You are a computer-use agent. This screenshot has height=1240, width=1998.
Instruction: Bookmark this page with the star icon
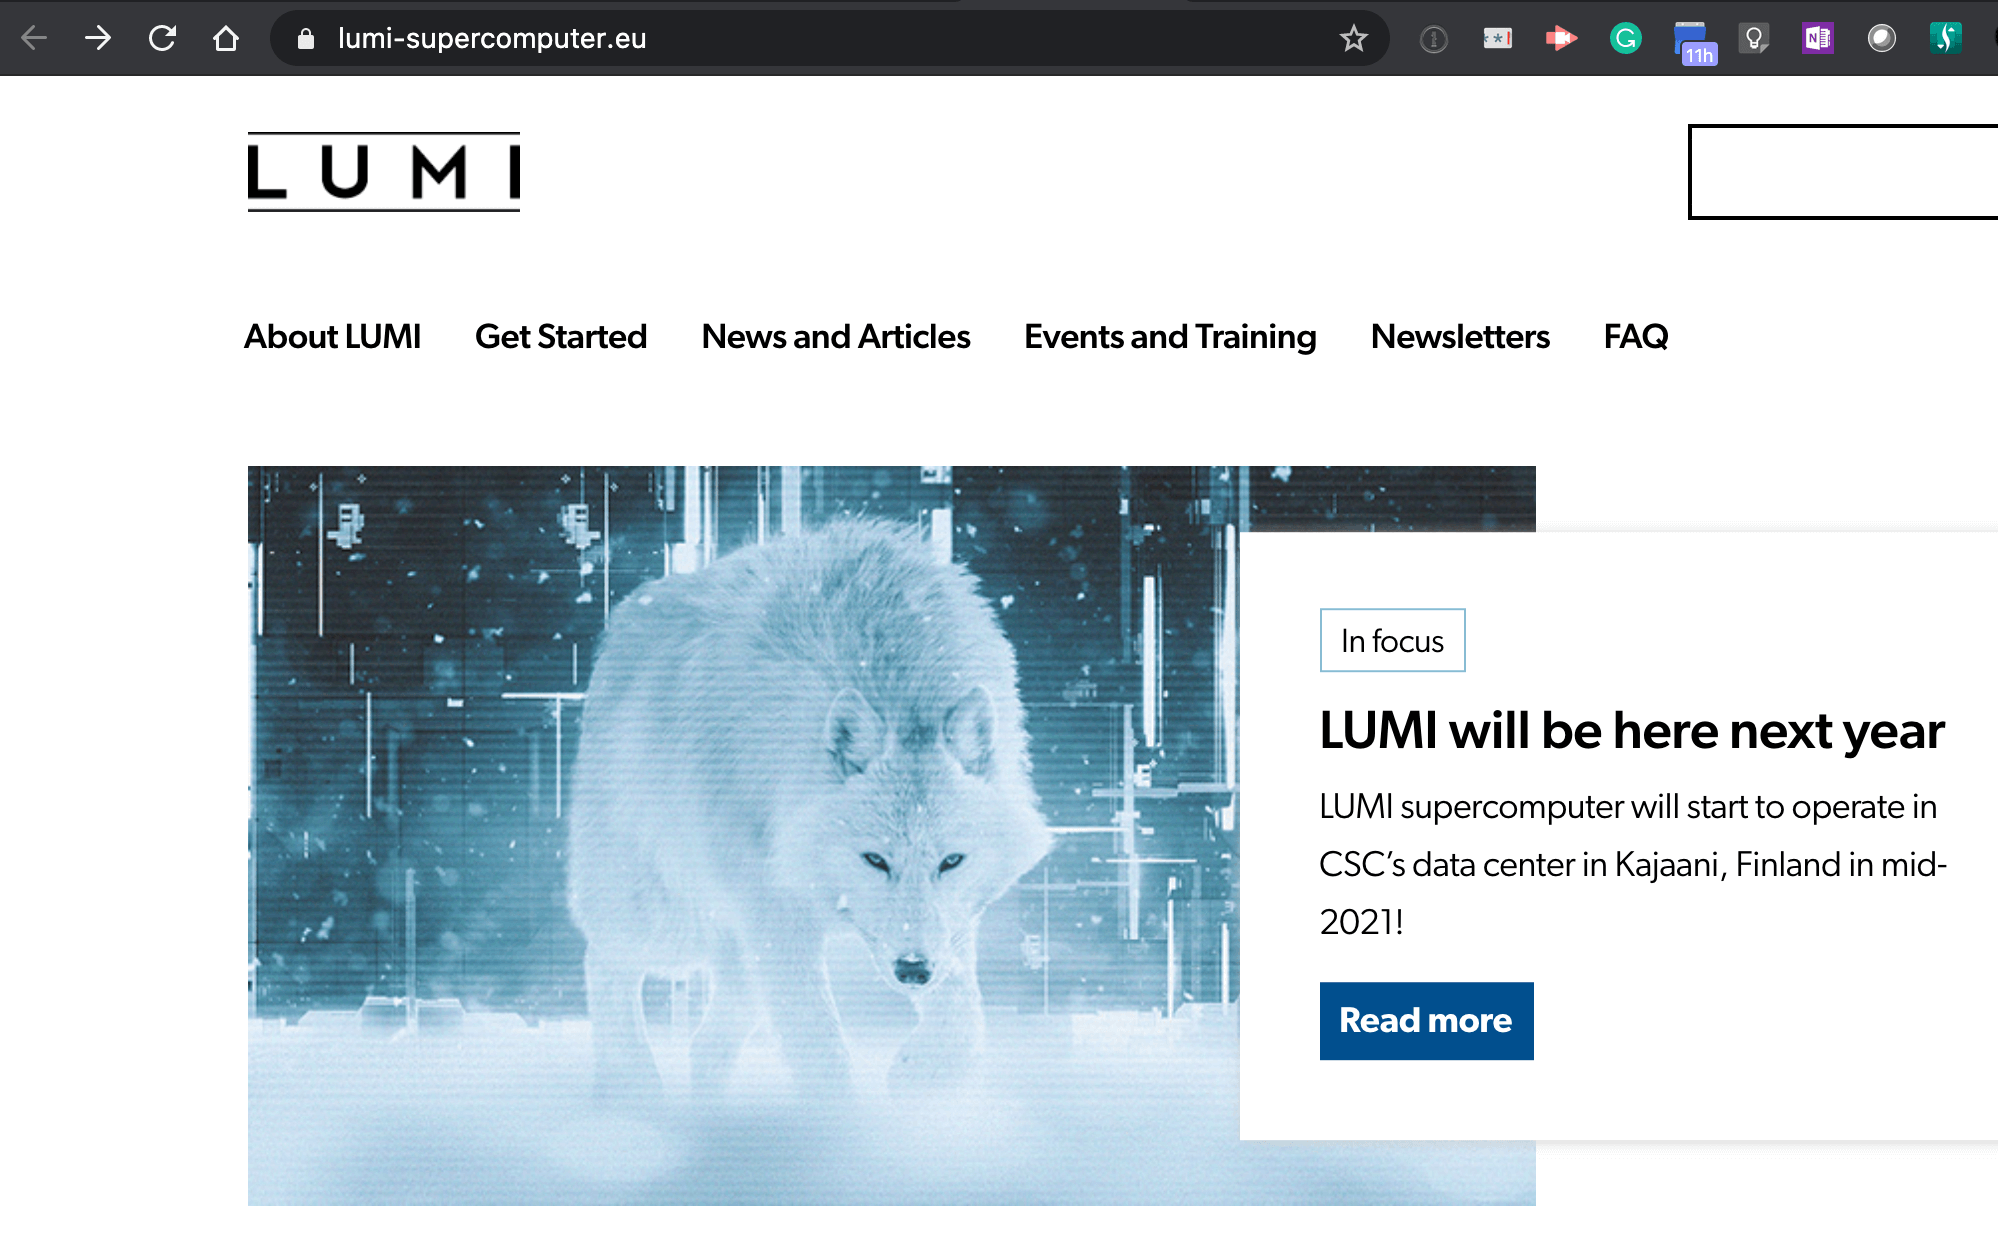1353,38
